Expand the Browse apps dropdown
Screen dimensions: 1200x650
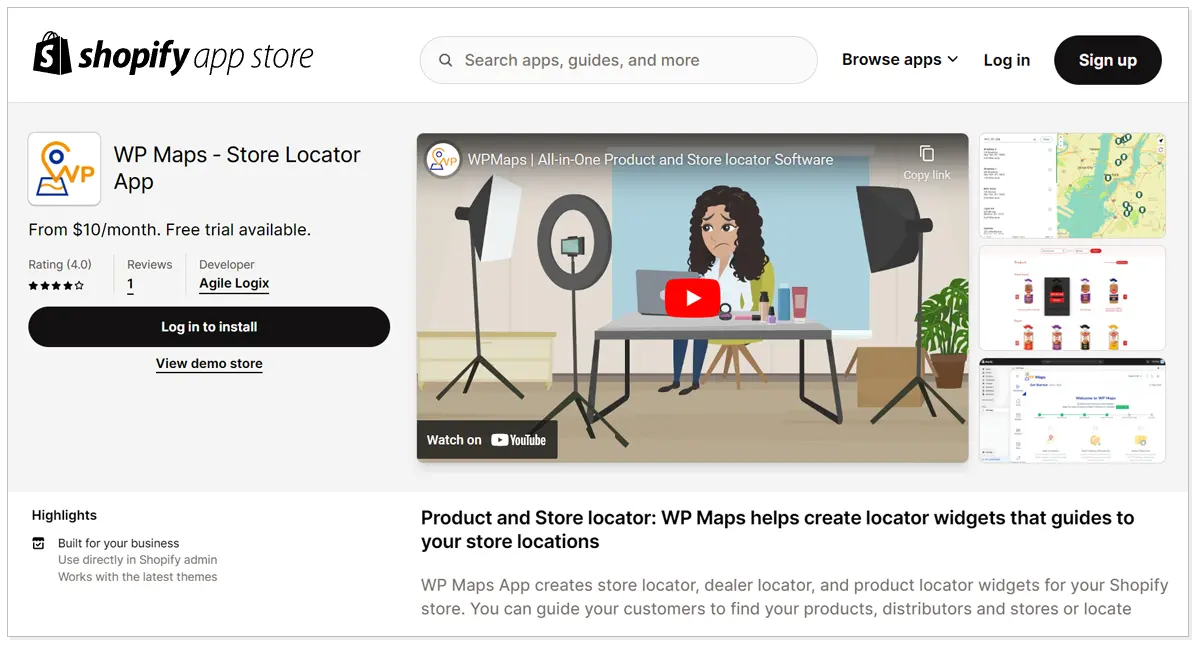(x=900, y=60)
